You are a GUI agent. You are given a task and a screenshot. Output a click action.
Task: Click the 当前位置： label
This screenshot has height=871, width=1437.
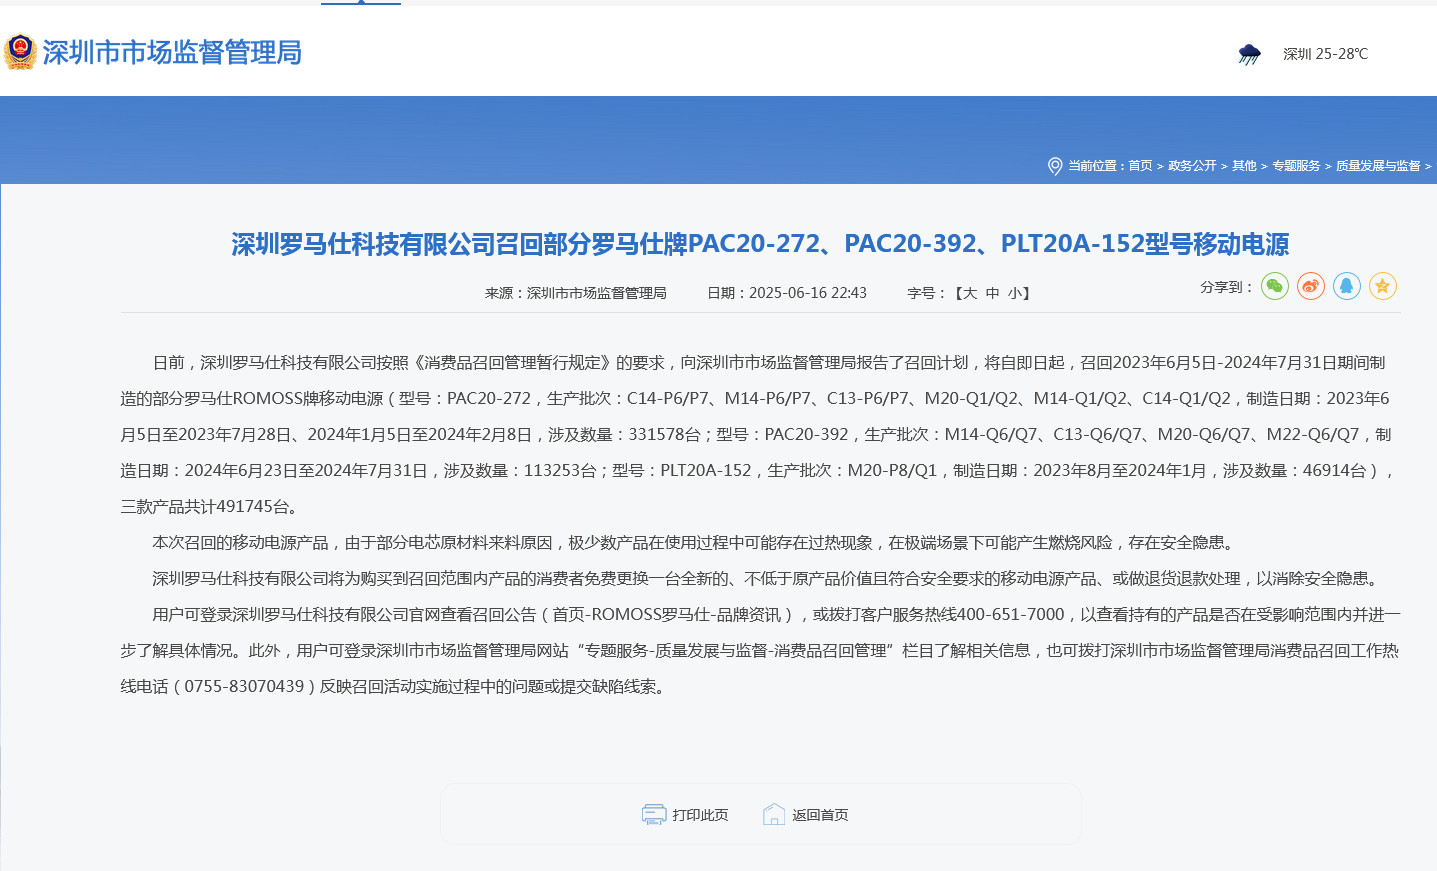tap(1097, 166)
